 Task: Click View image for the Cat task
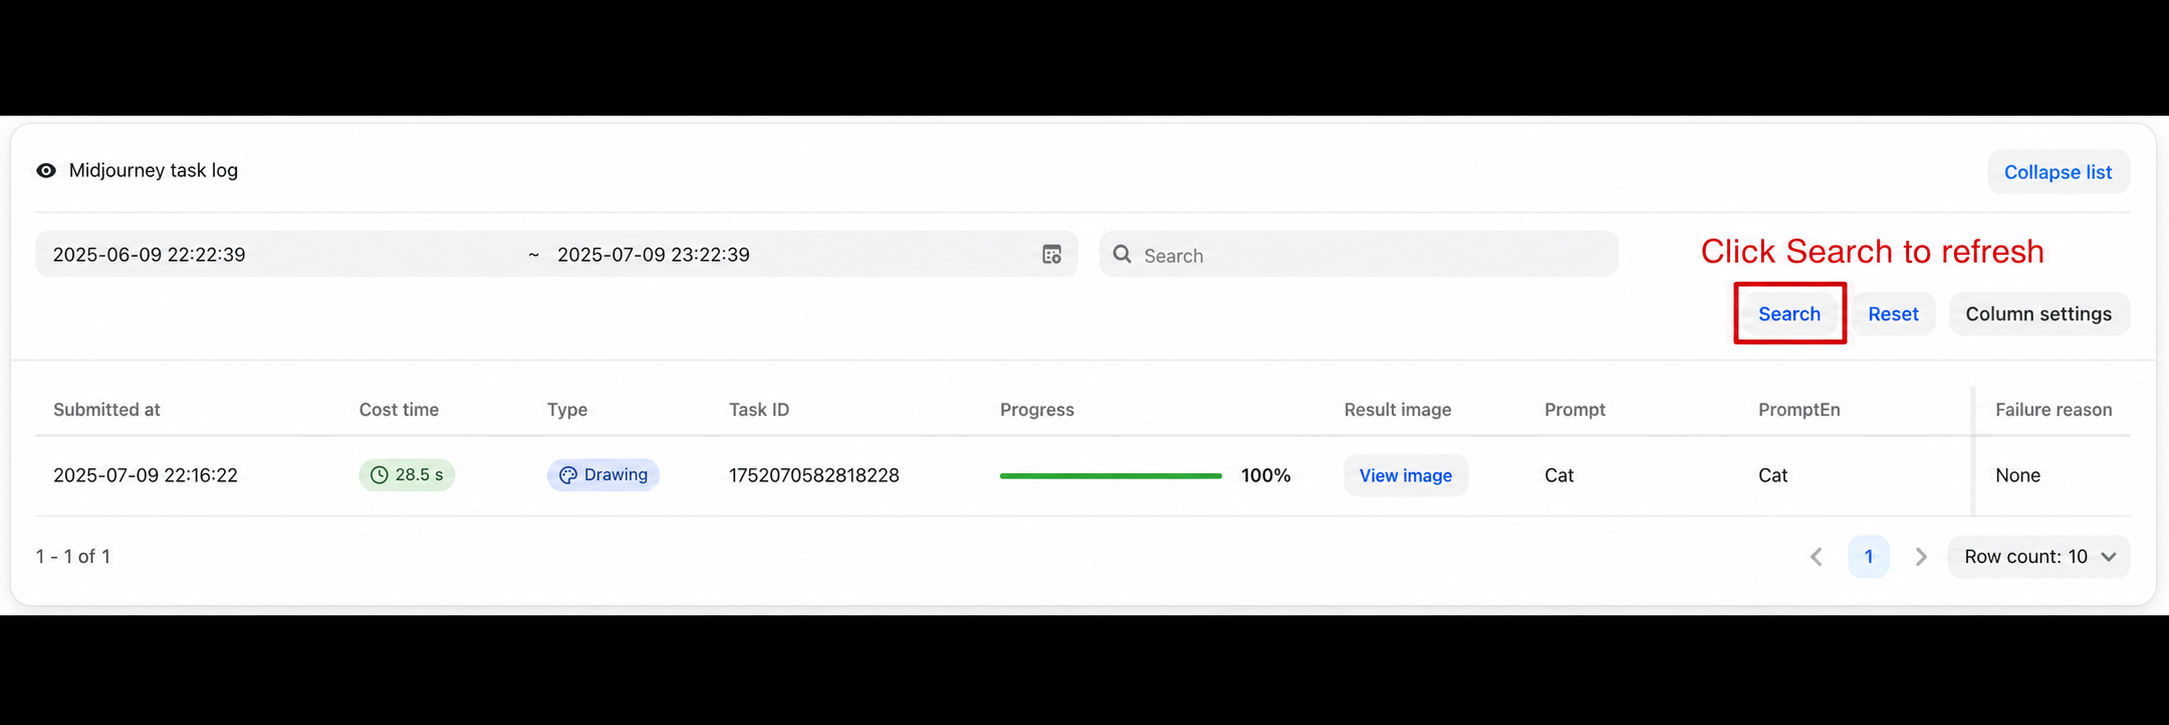click(1405, 476)
